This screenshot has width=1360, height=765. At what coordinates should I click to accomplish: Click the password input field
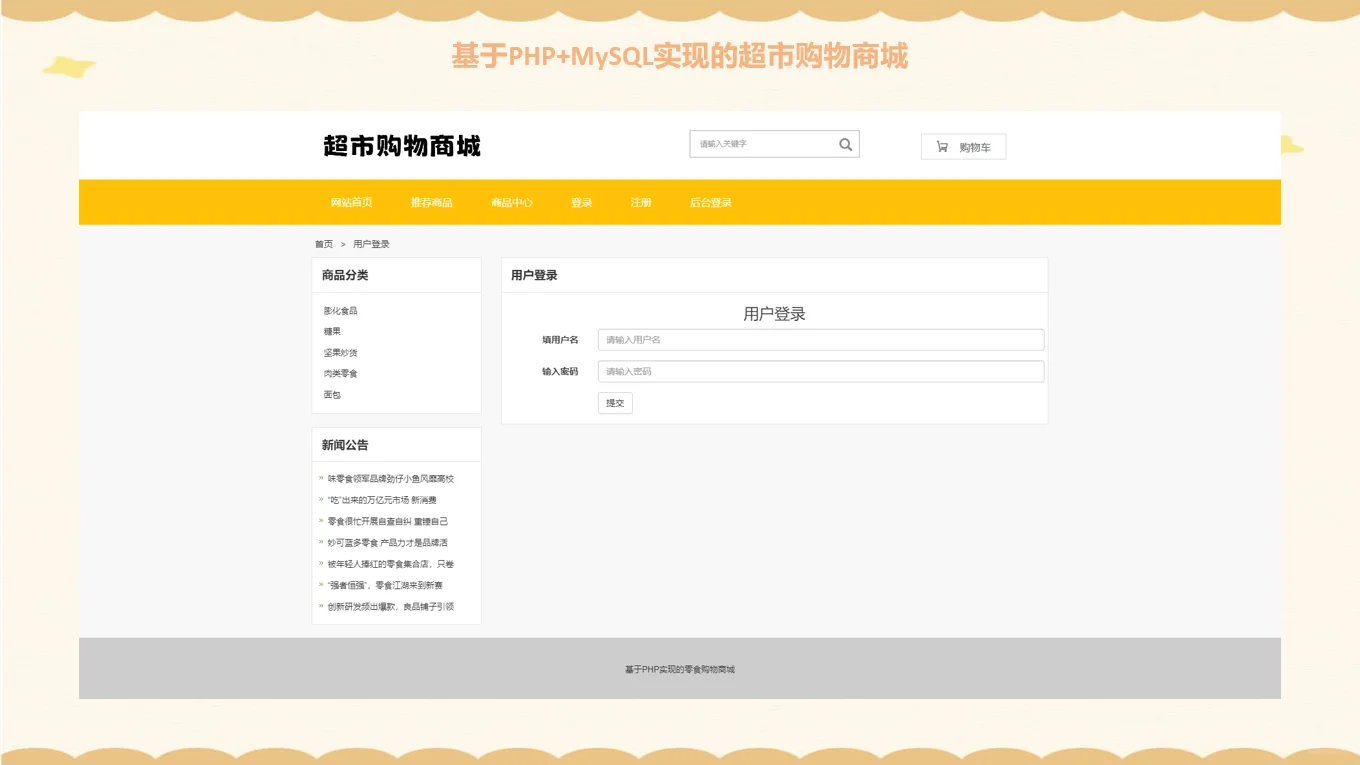[819, 371]
